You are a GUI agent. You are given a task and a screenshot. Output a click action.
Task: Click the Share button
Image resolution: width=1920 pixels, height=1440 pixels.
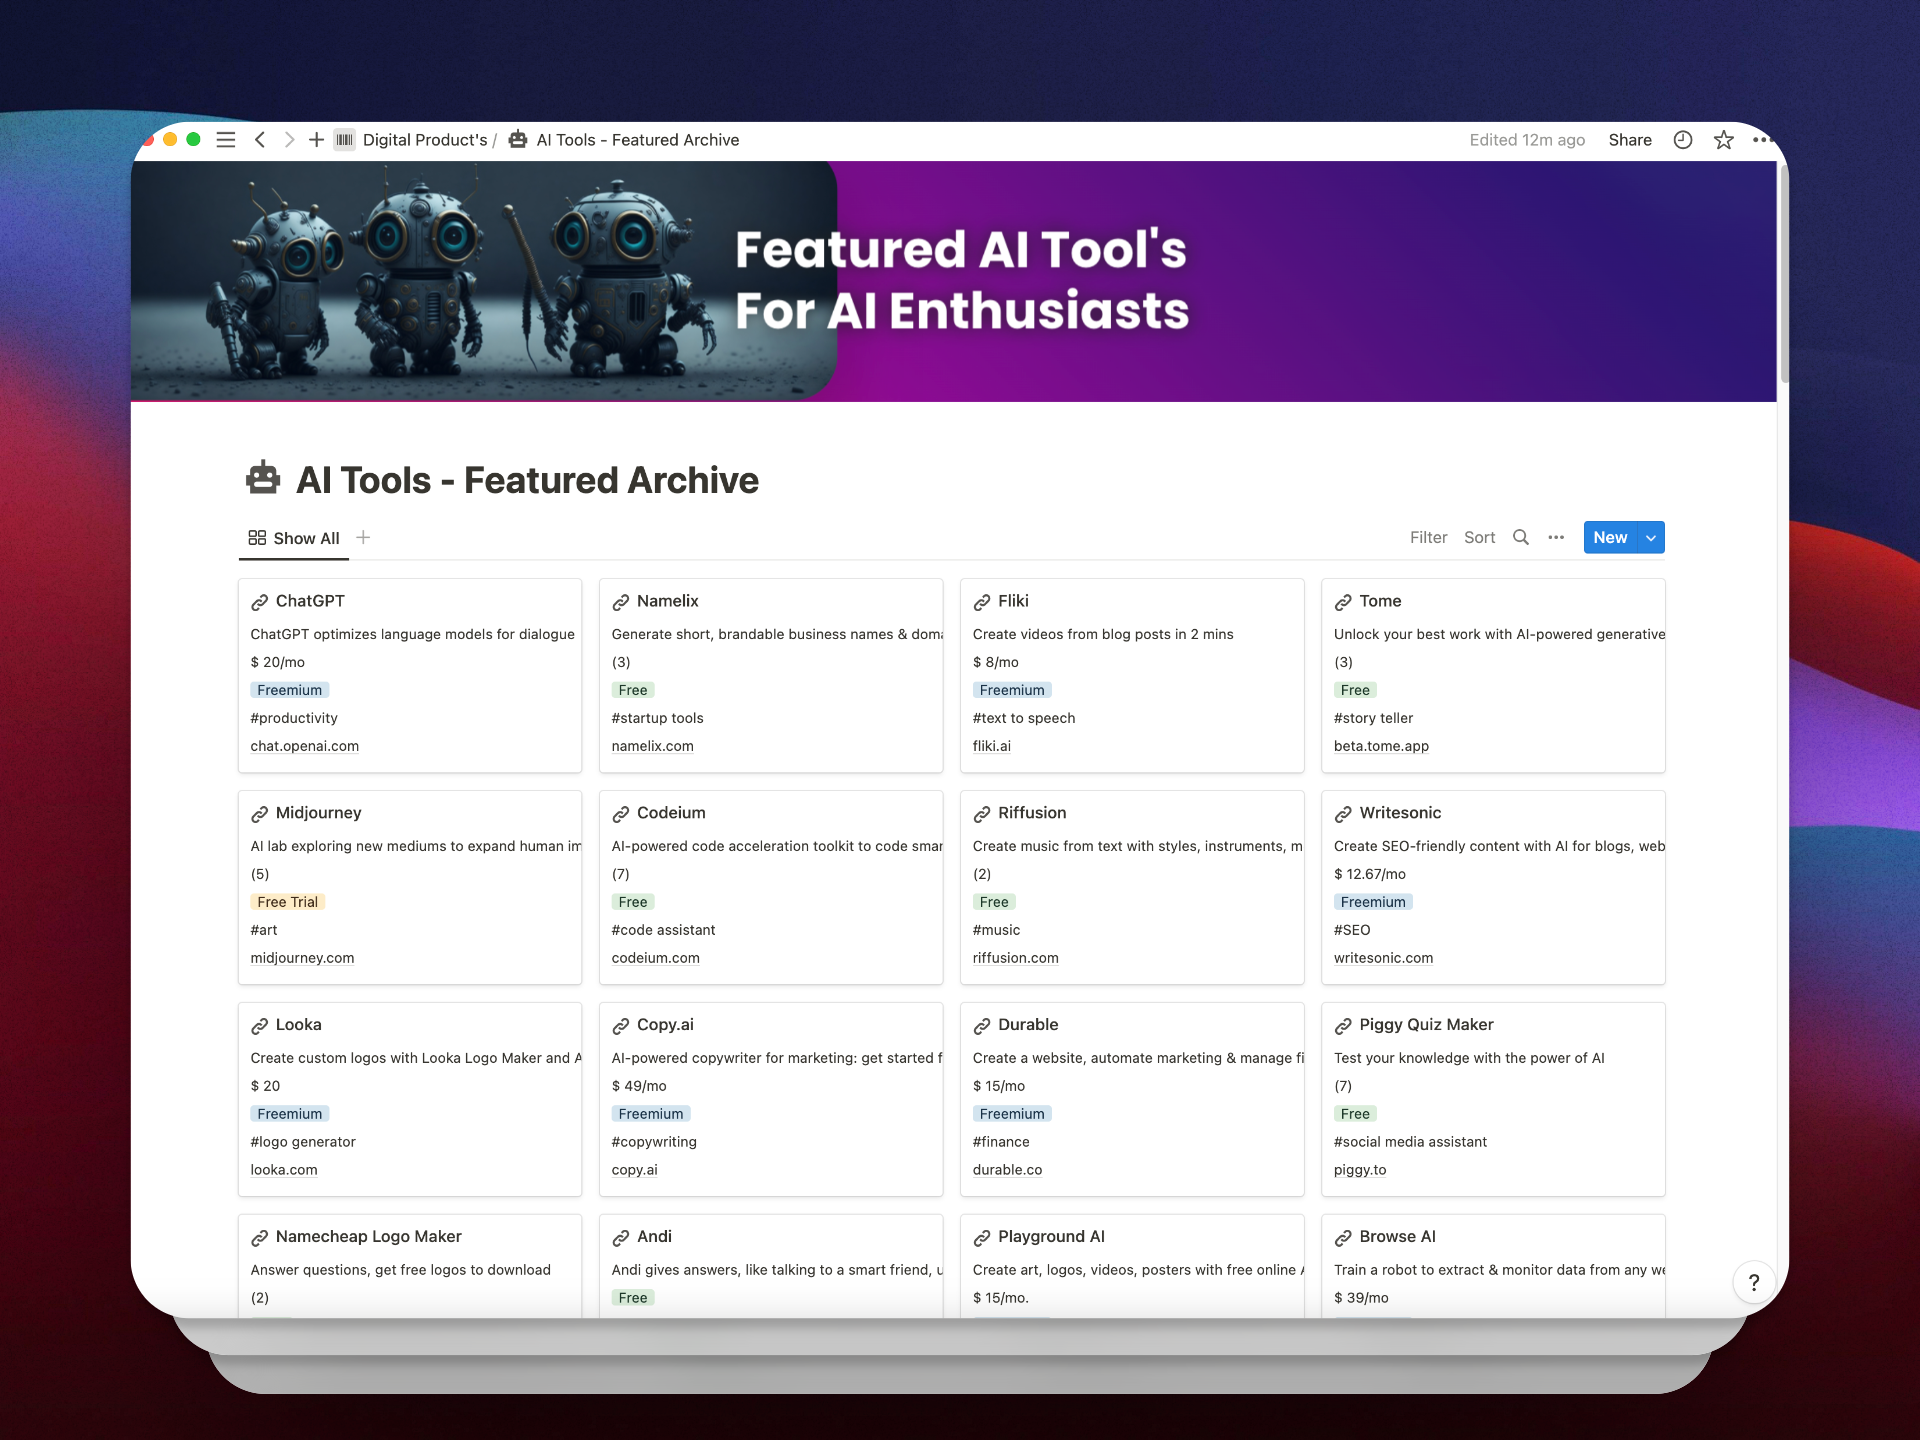point(1629,140)
